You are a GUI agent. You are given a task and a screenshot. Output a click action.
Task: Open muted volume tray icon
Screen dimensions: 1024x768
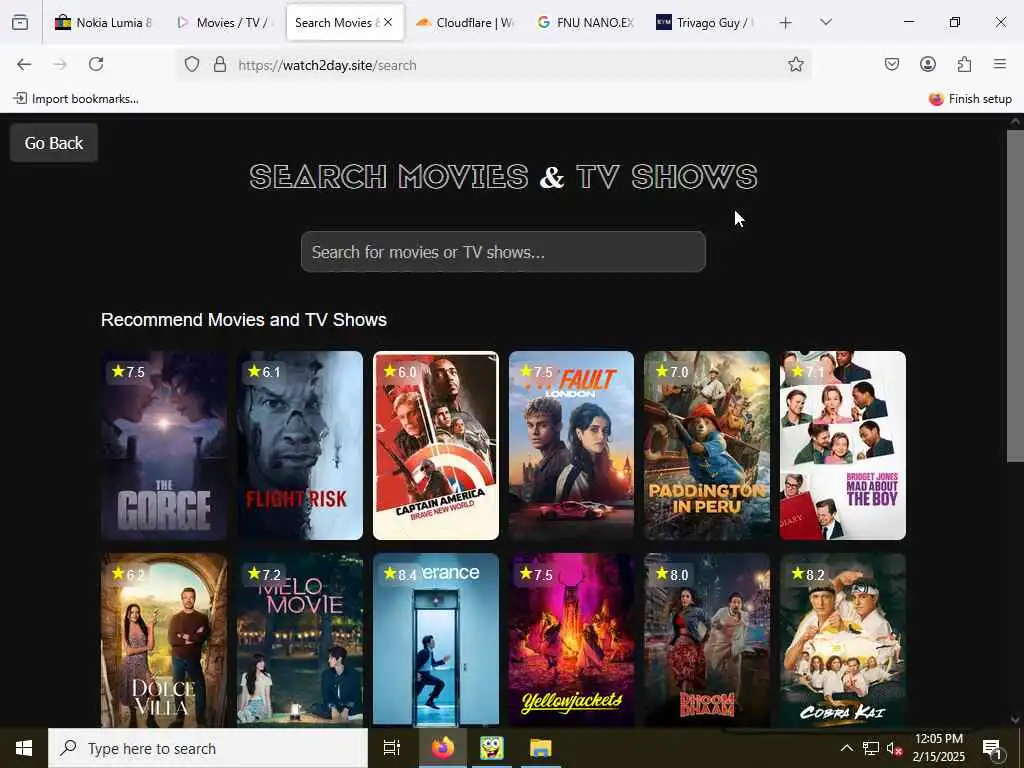tap(894, 748)
